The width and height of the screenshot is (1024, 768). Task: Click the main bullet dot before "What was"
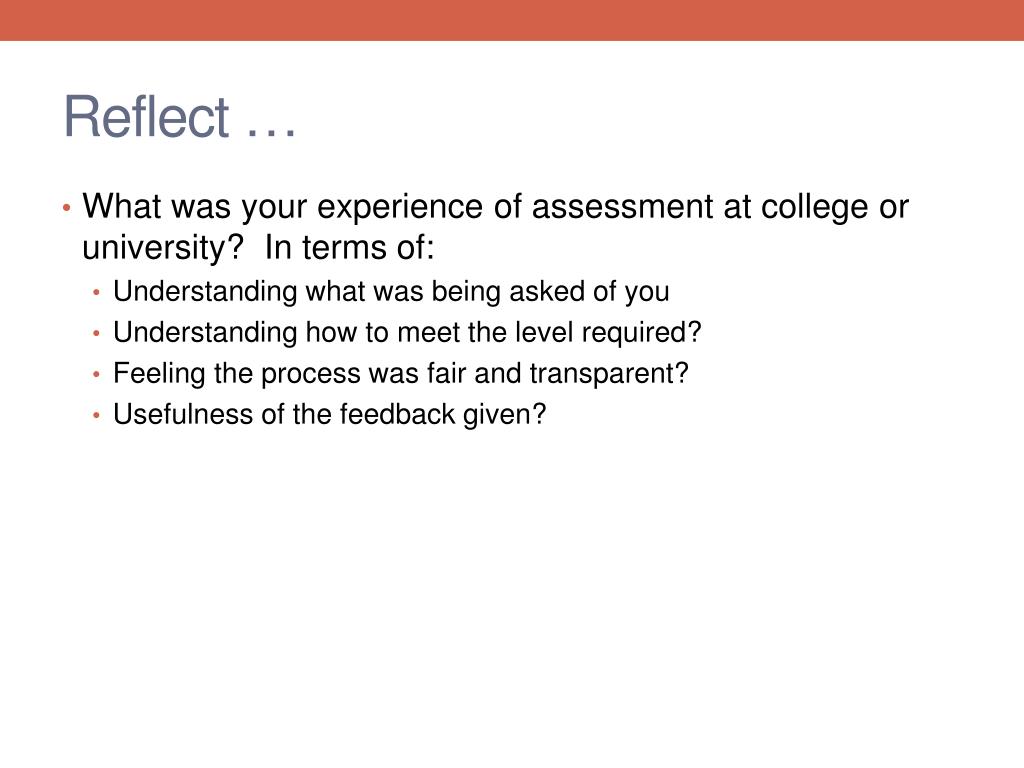click(67, 208)
